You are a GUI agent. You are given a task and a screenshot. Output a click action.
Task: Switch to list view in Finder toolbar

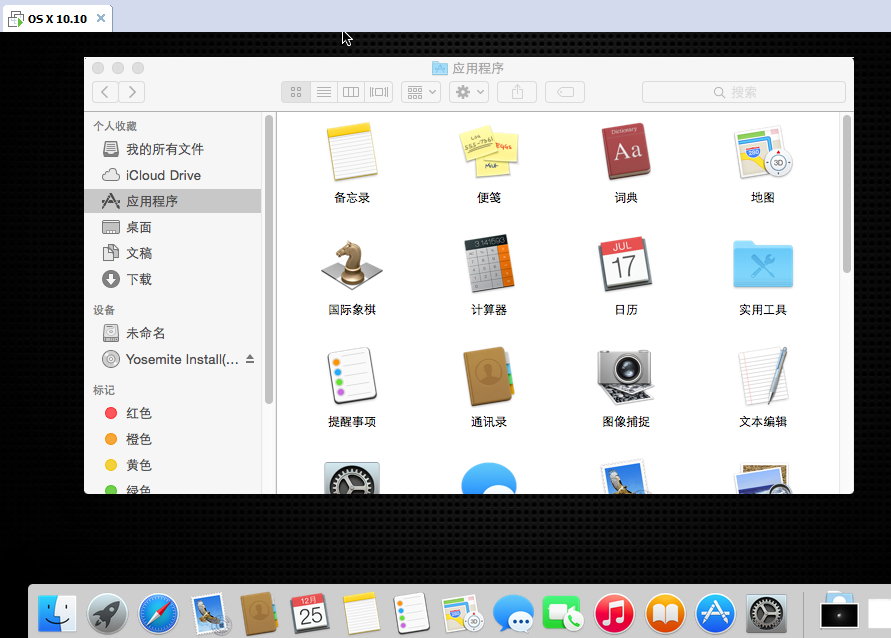tap(324, 92)
